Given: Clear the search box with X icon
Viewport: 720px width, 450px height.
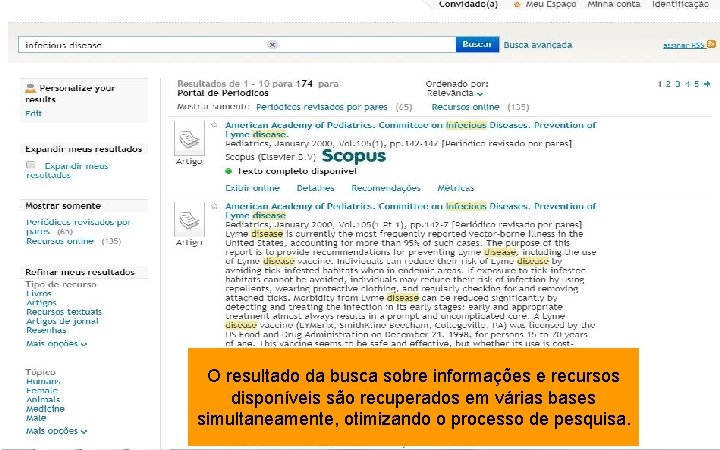Looking at the screenshot, I should [272, 45].
